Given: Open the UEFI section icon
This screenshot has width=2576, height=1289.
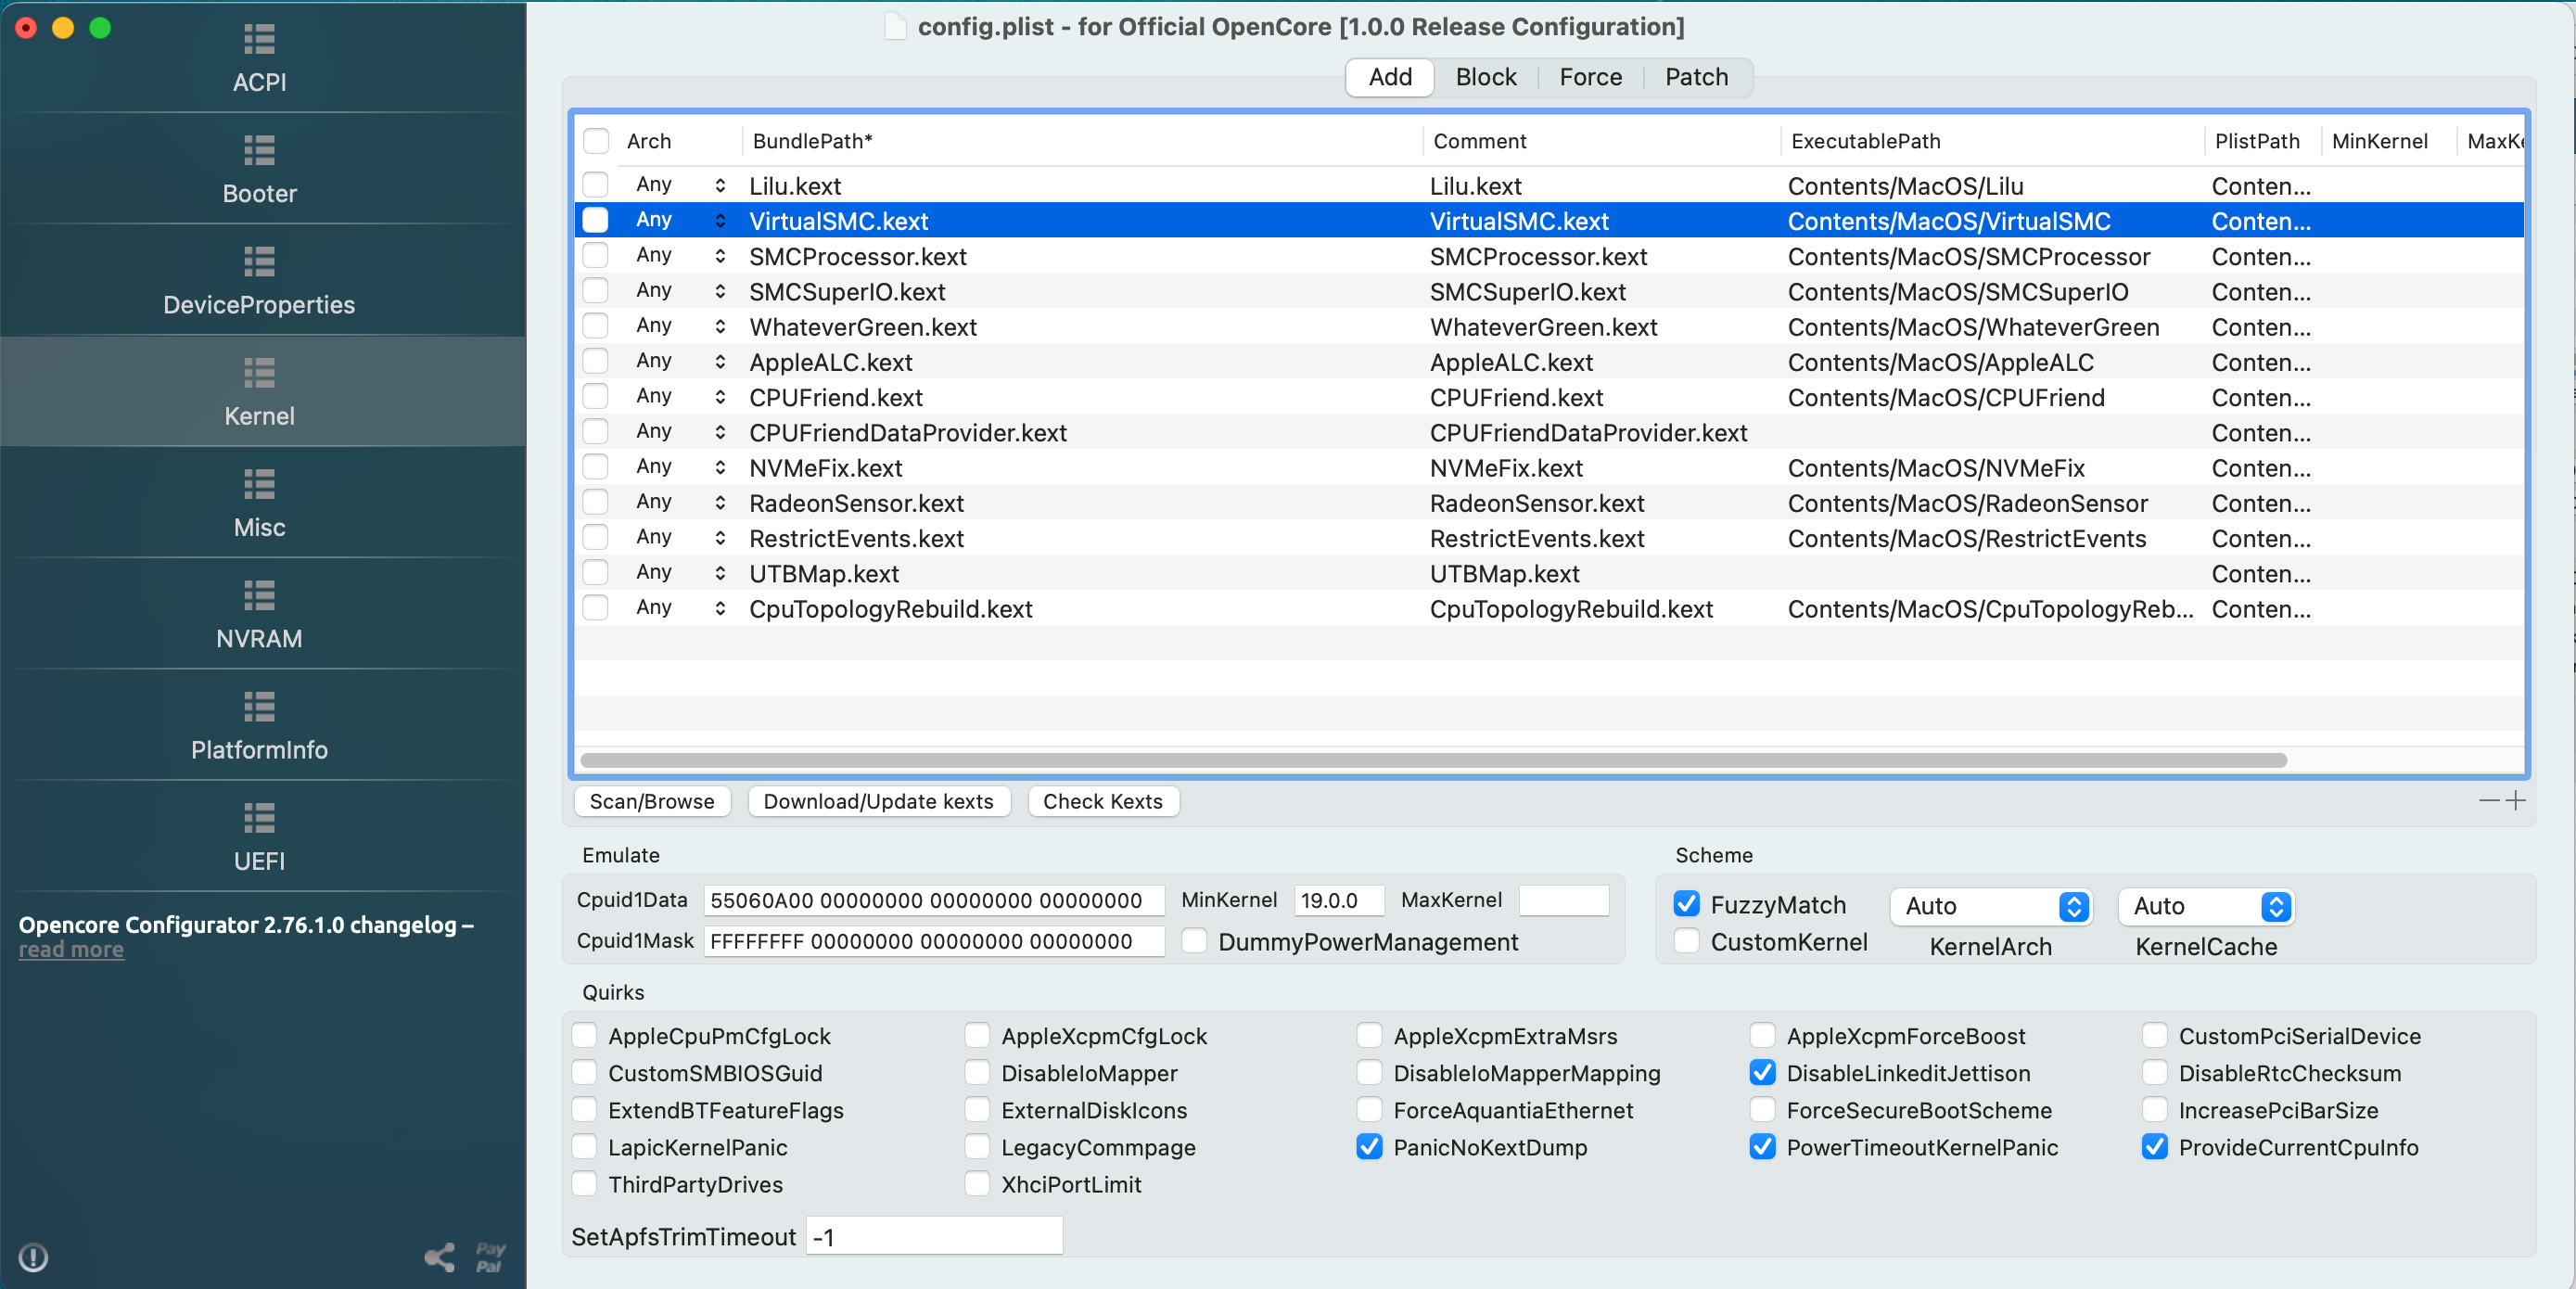Looking at the screenshot, I should point(259,818).
